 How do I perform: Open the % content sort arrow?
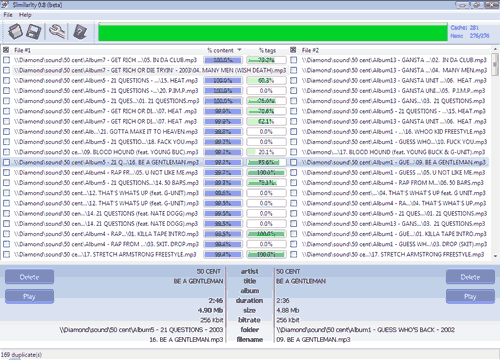[239, 50]
